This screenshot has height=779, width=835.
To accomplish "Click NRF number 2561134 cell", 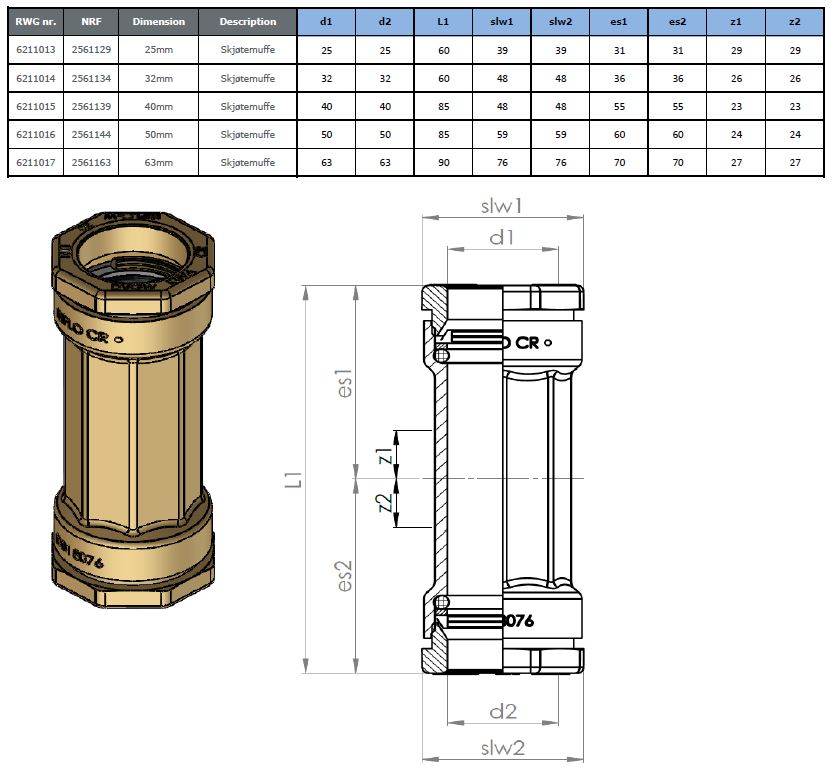I will (x=91, y=78).
